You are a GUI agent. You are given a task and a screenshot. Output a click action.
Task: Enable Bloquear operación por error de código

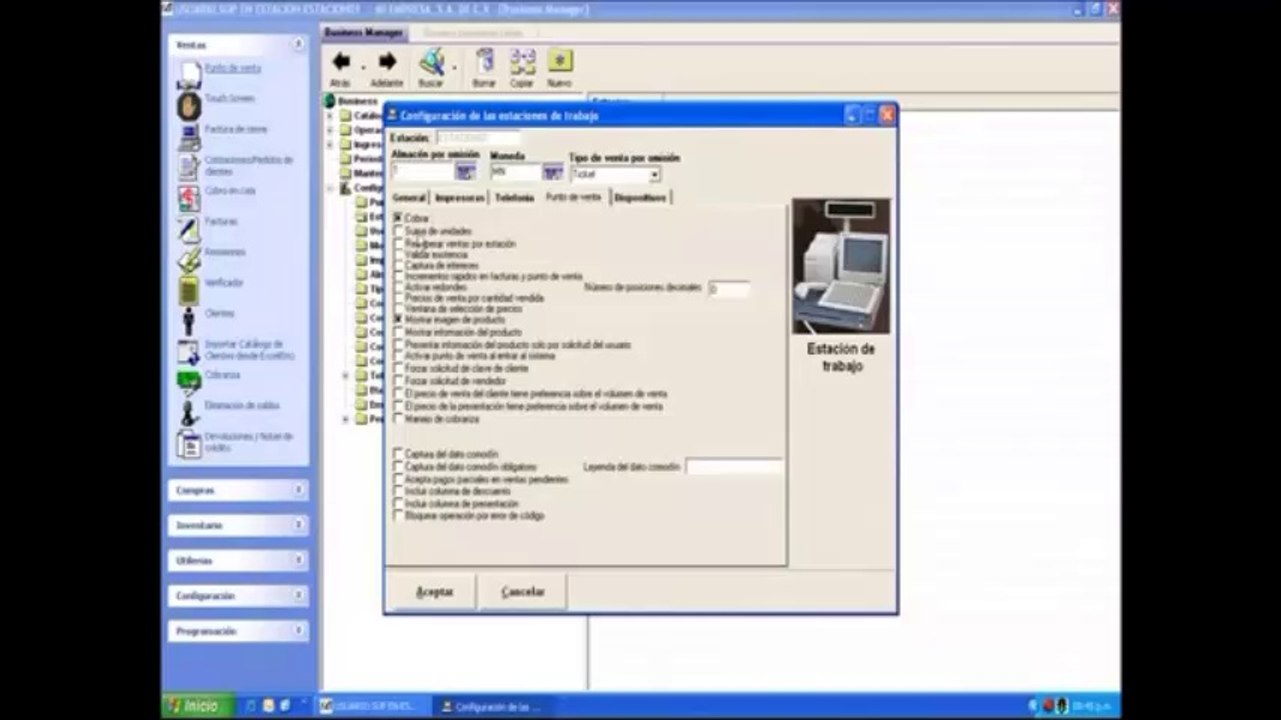(399, 516)
